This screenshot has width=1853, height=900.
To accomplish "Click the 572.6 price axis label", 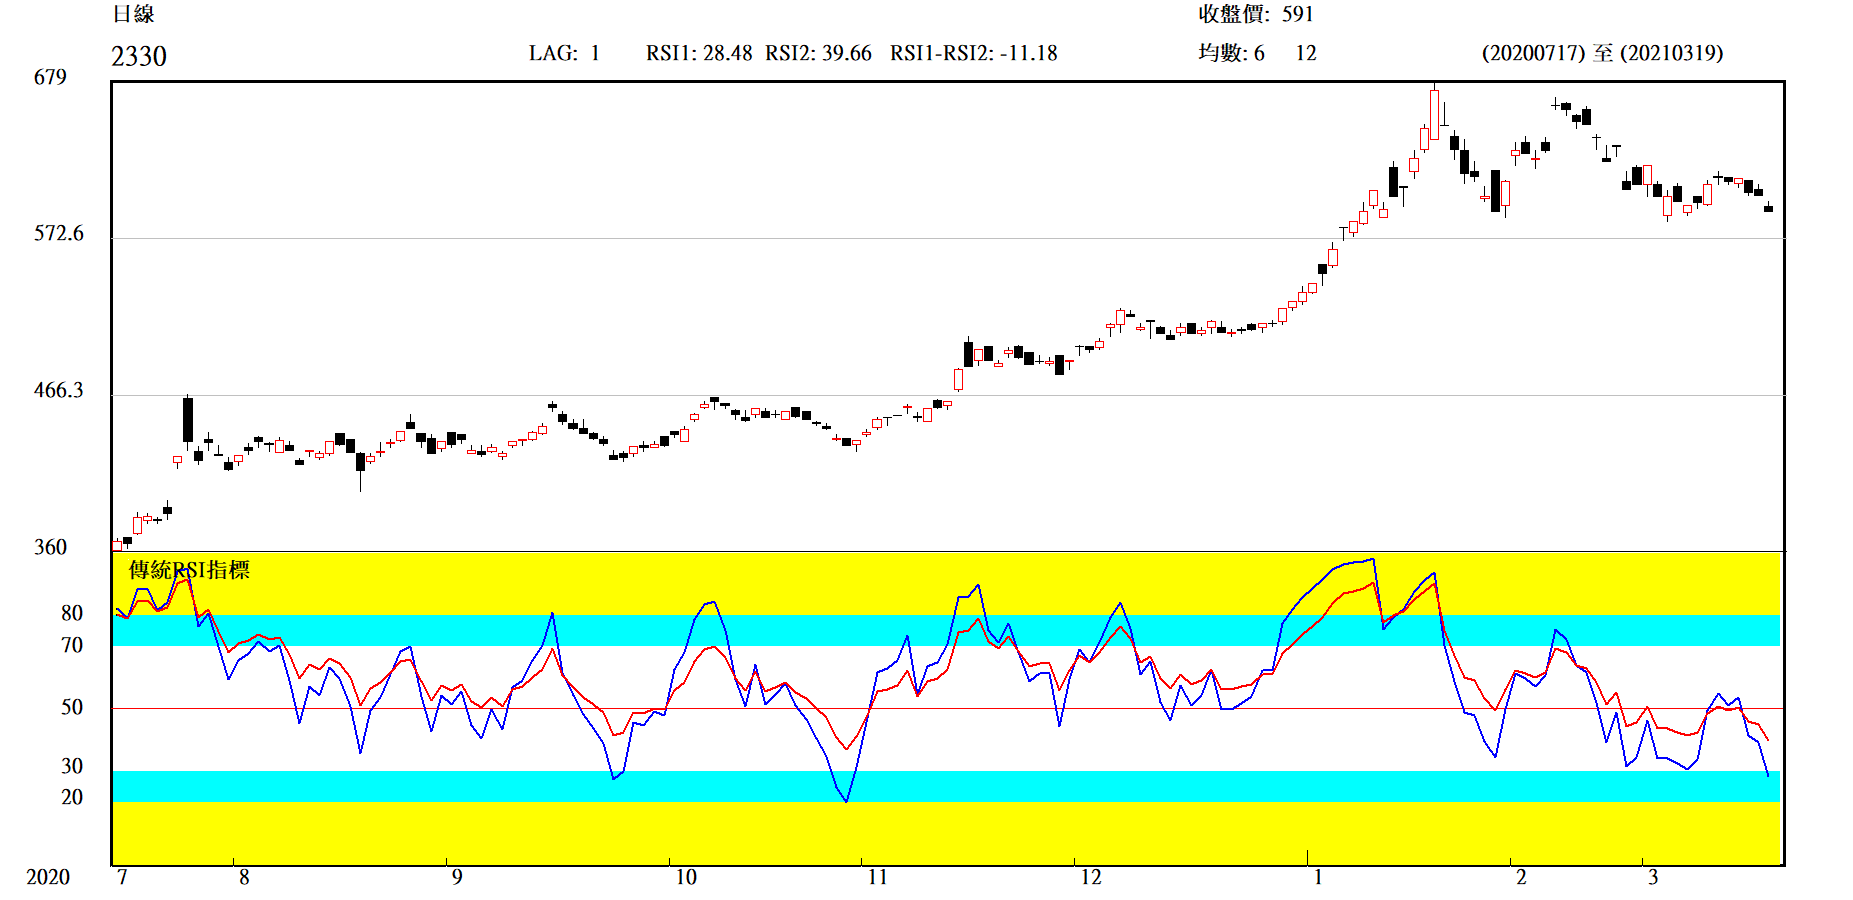I will click(x=59, y=233).
